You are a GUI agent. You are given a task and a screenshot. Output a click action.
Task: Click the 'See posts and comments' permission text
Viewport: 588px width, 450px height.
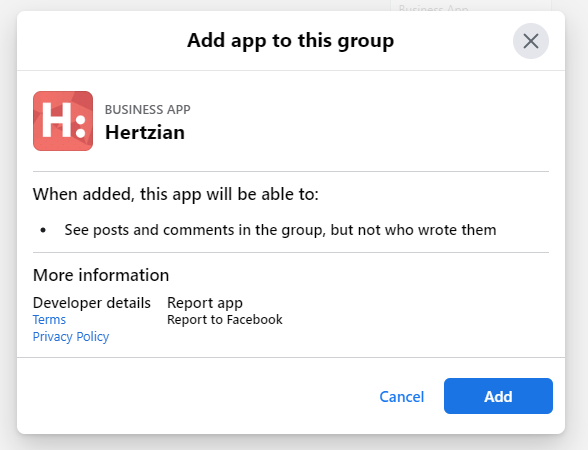coord(280,230)
